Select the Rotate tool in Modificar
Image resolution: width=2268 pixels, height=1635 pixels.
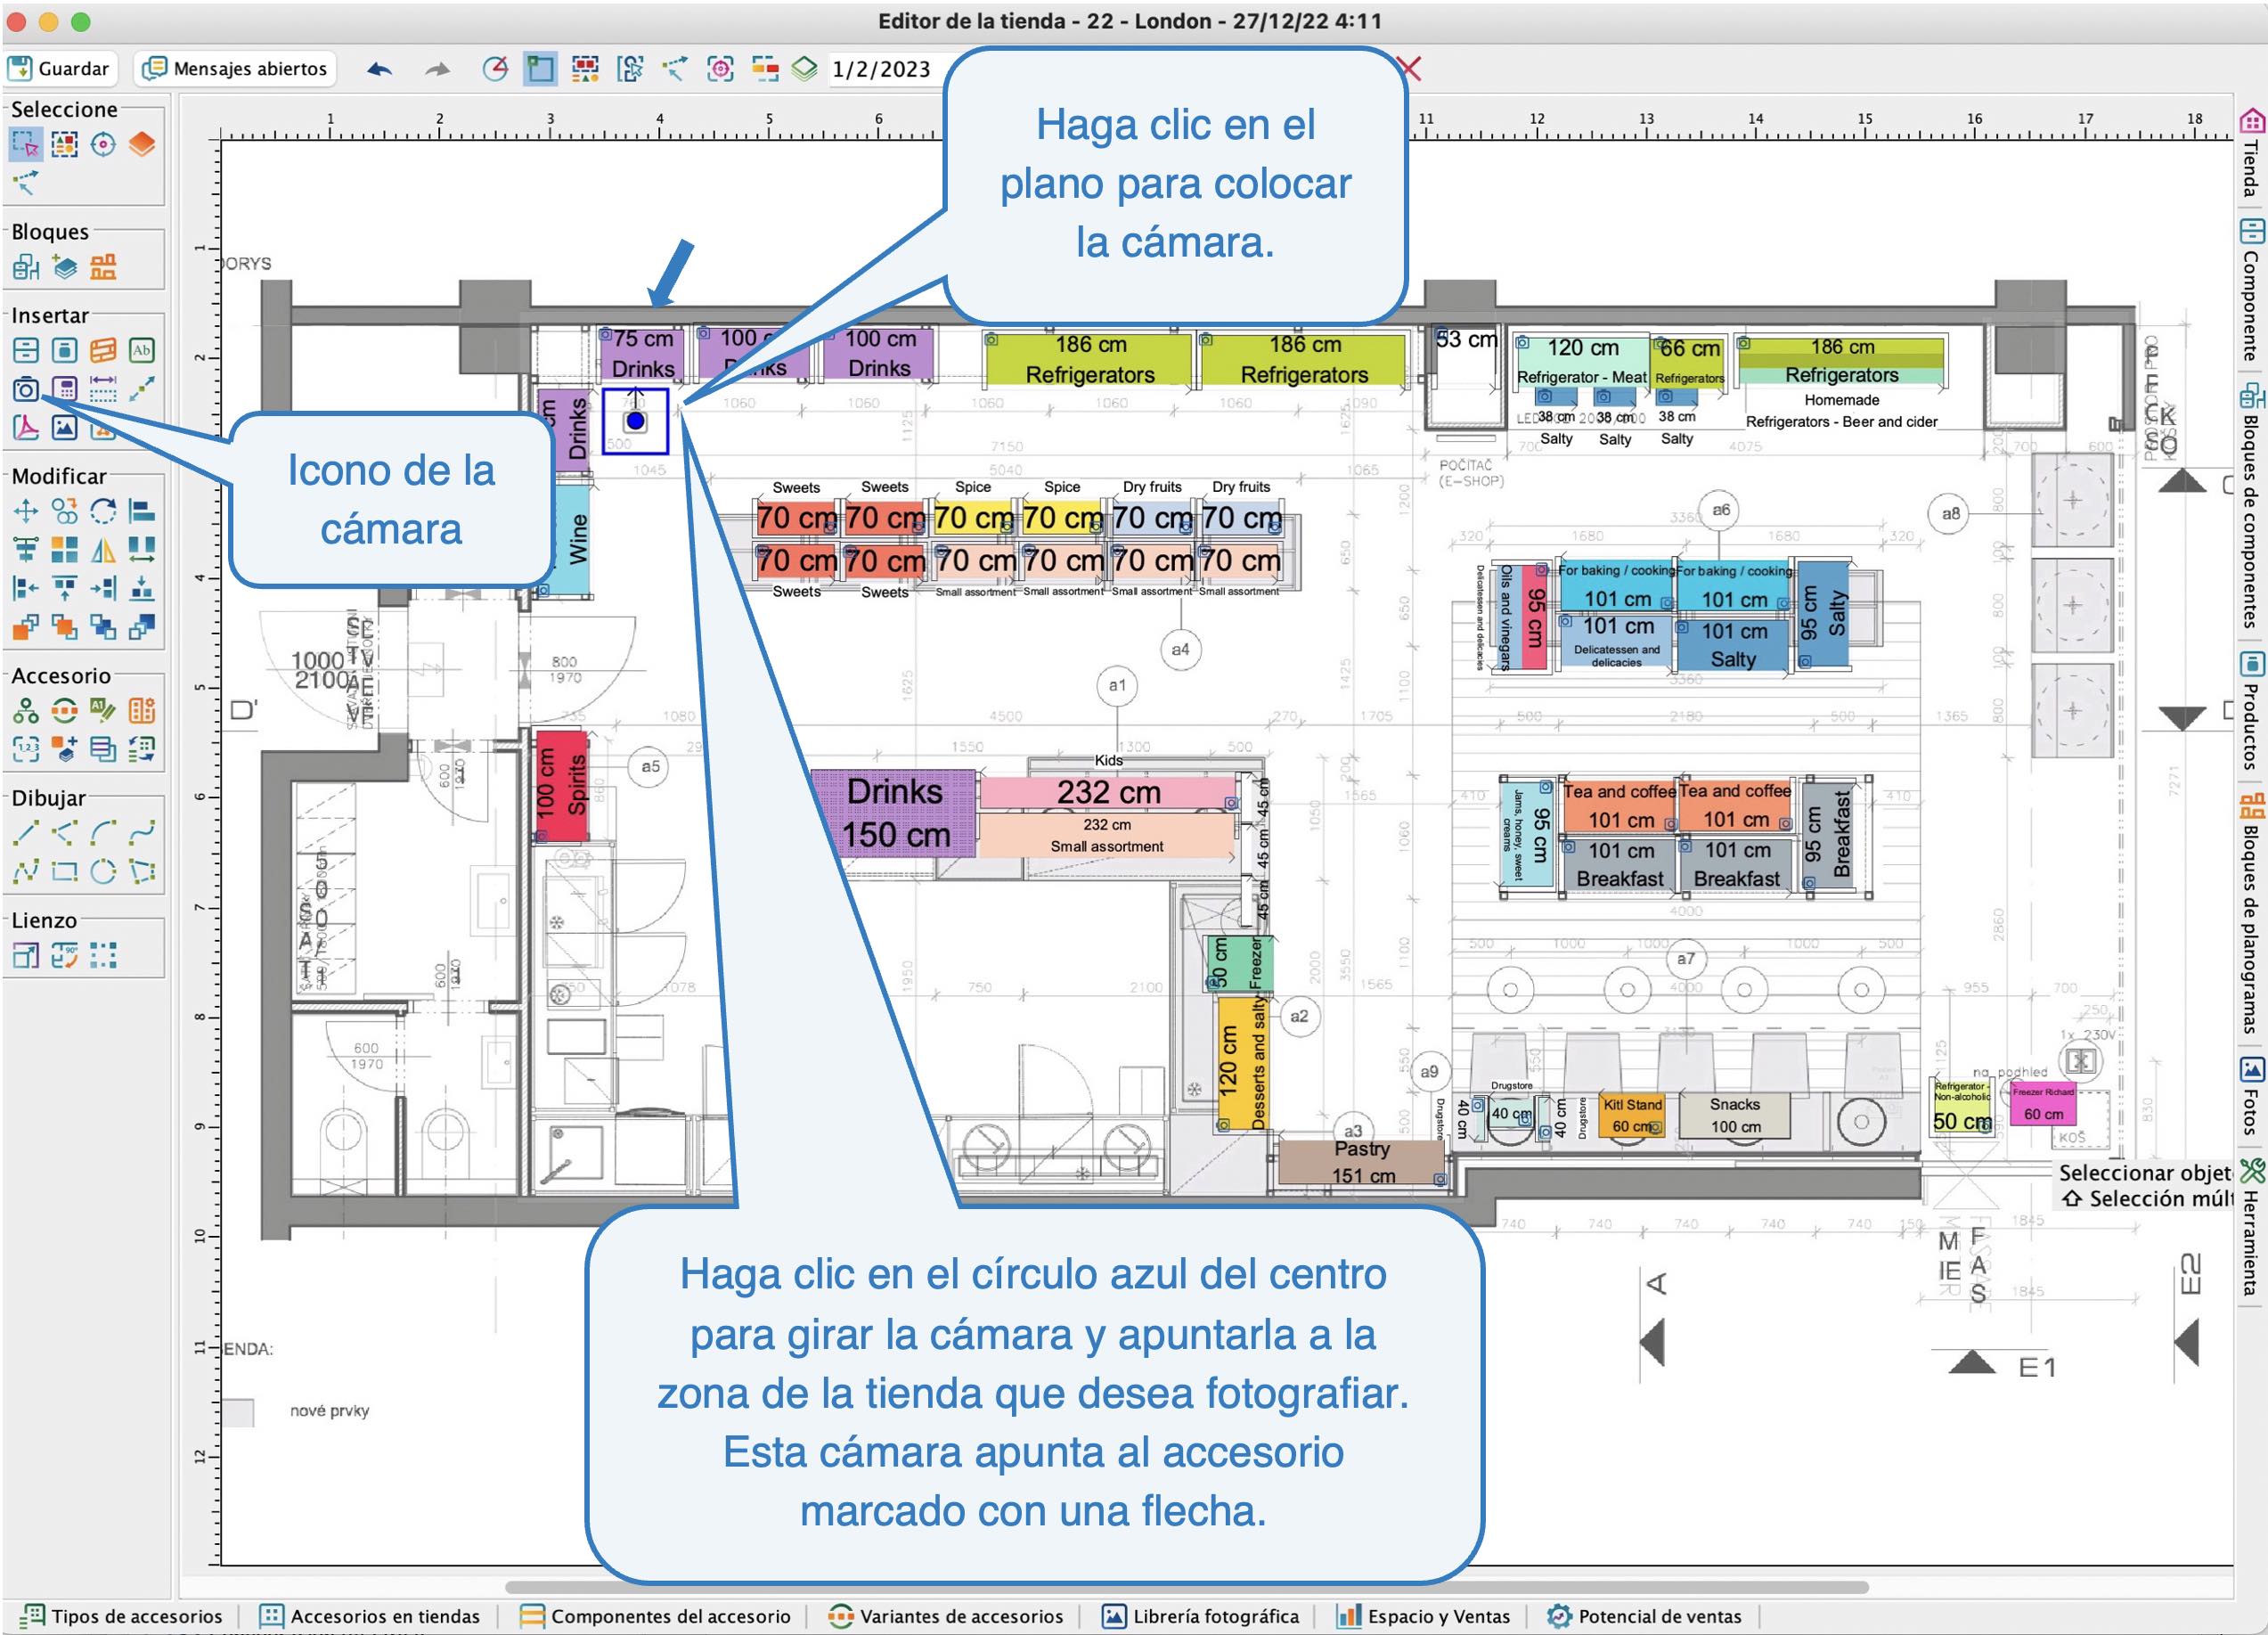pos(103,512)
